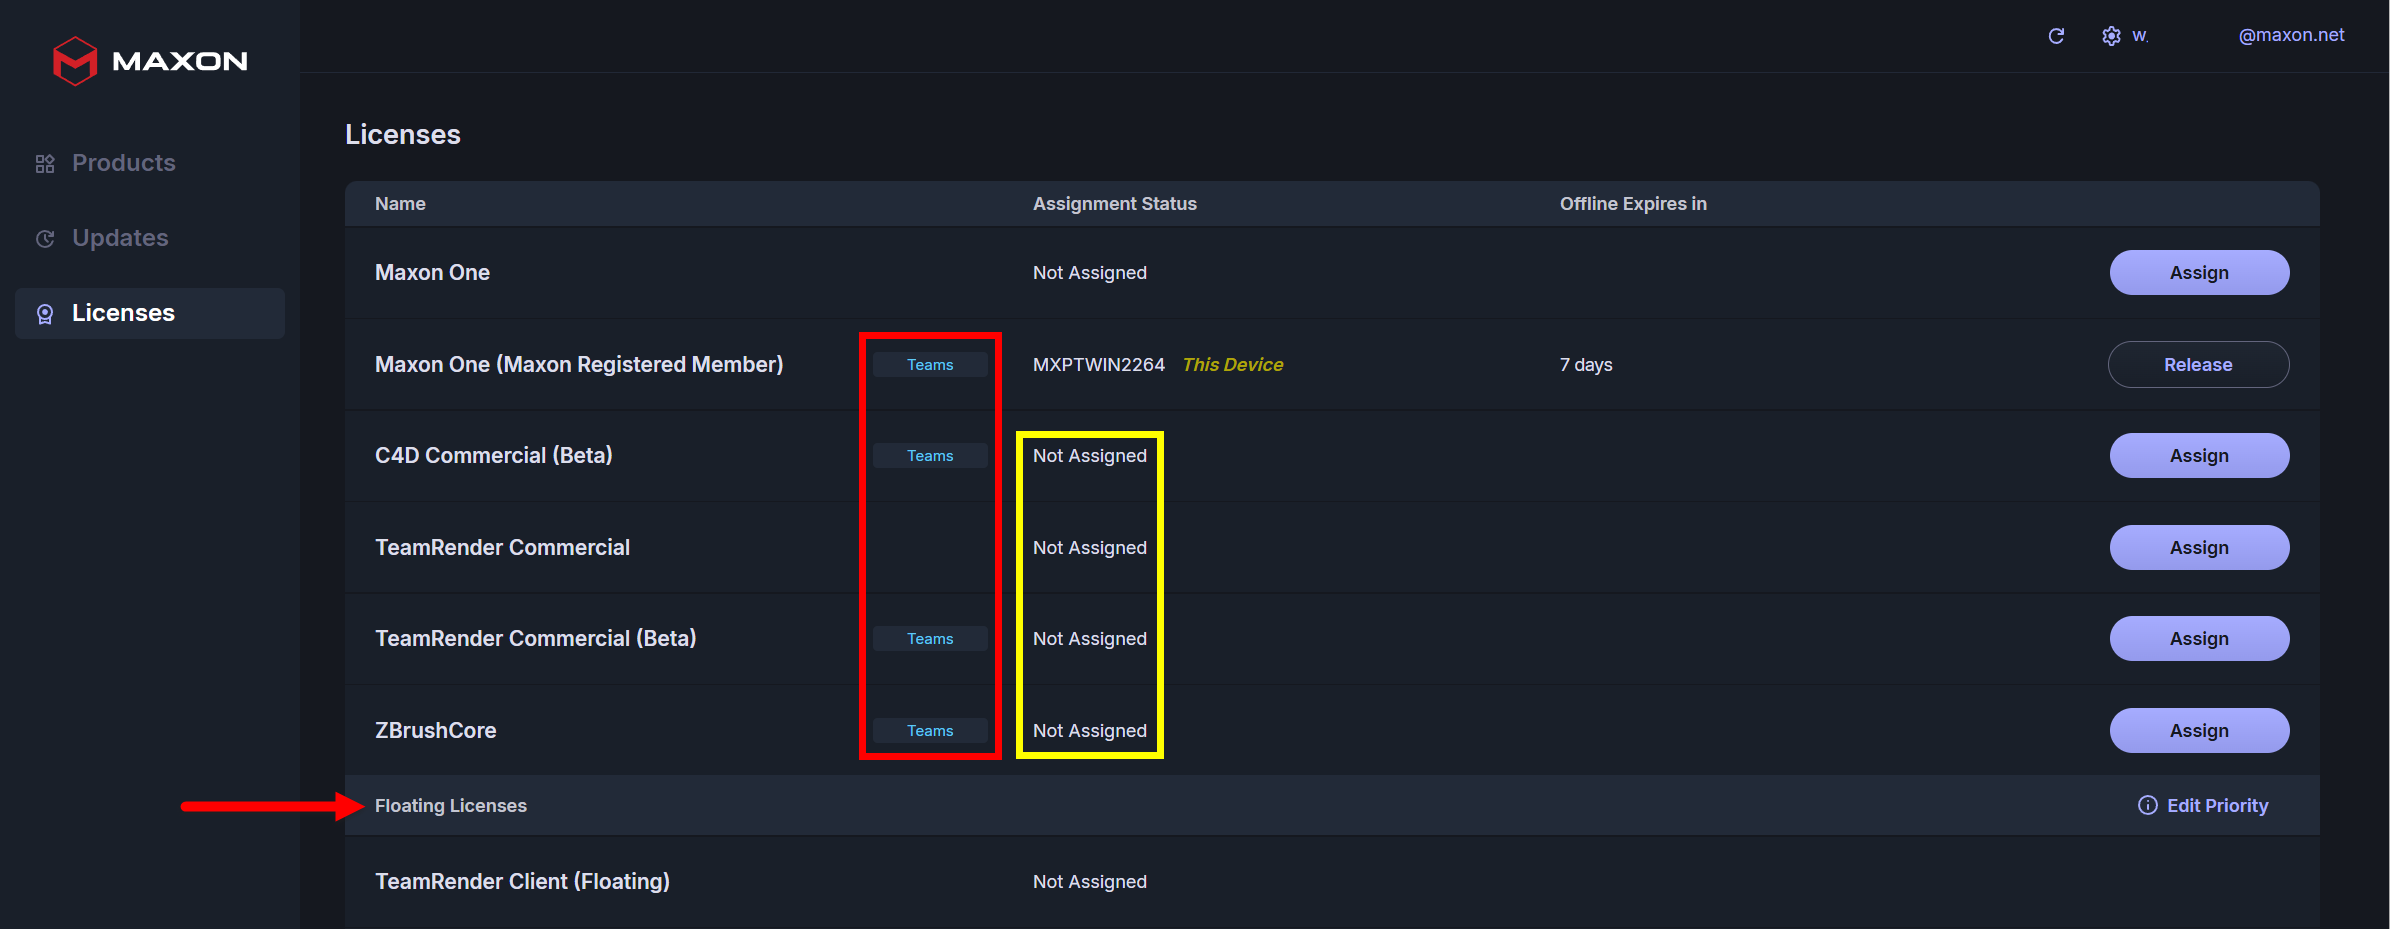Go to the Updates section

click(x=120, y=238)
